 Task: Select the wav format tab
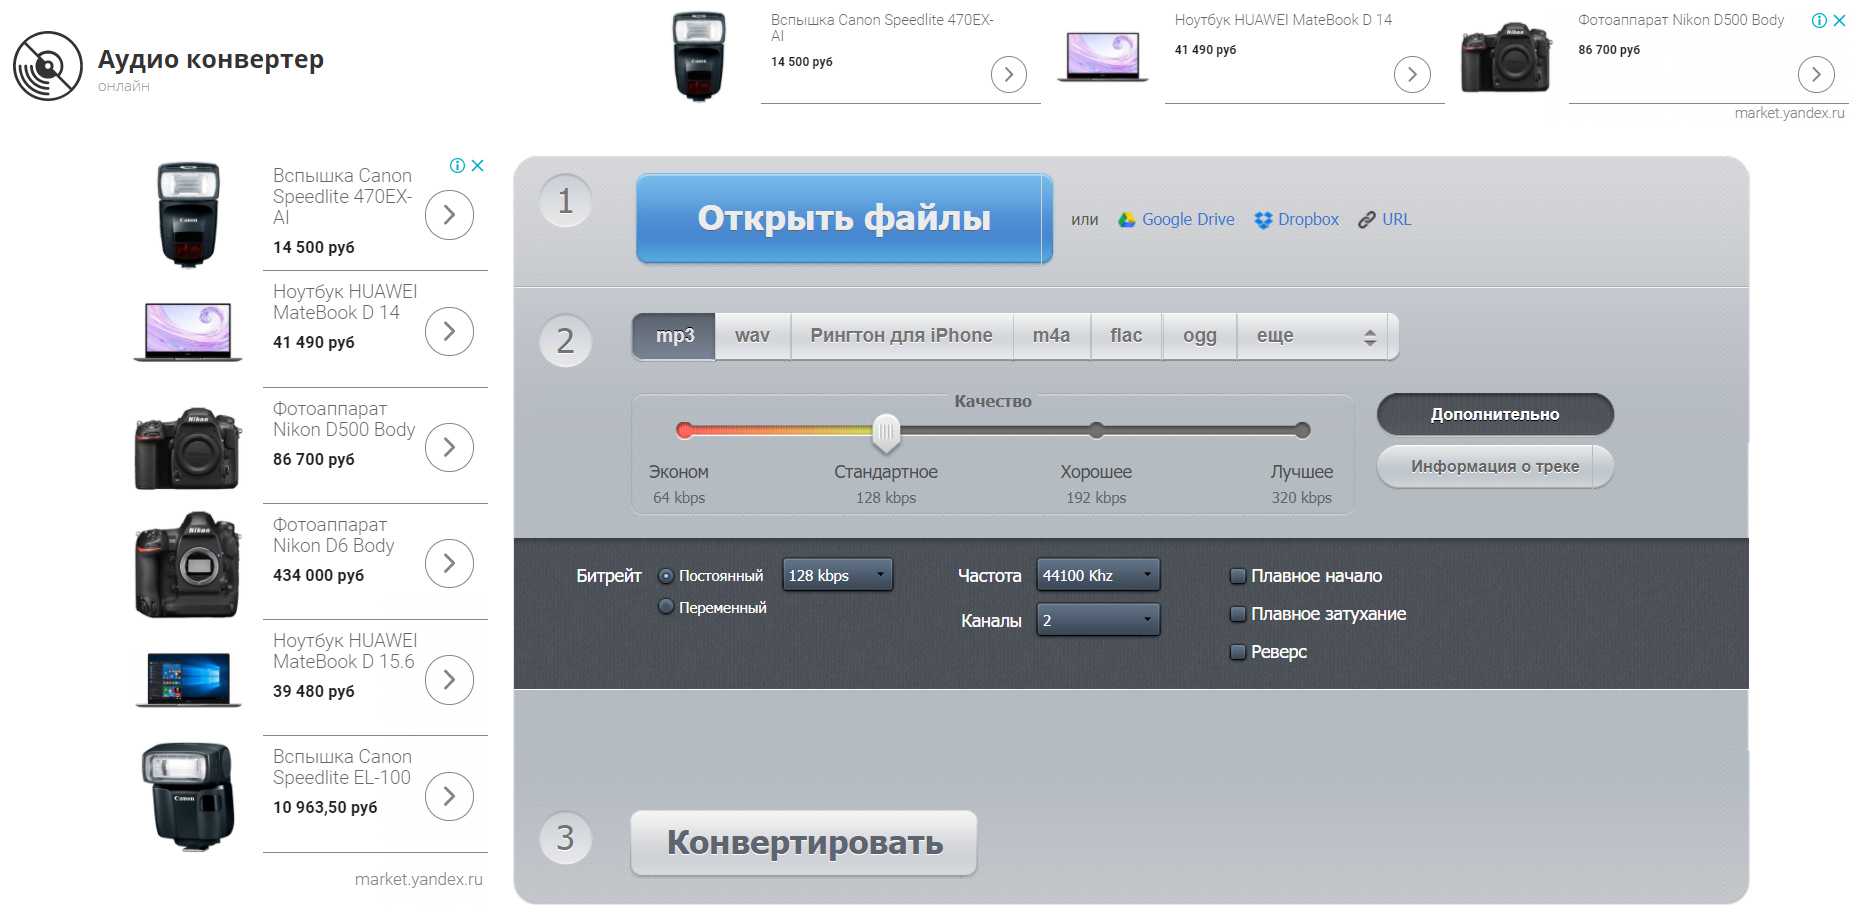coord(752,336)
